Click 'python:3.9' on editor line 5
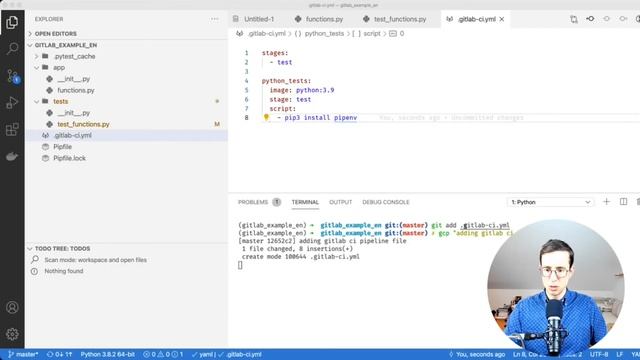The height and width of the screenshot is (360, 640). (315, 90)
